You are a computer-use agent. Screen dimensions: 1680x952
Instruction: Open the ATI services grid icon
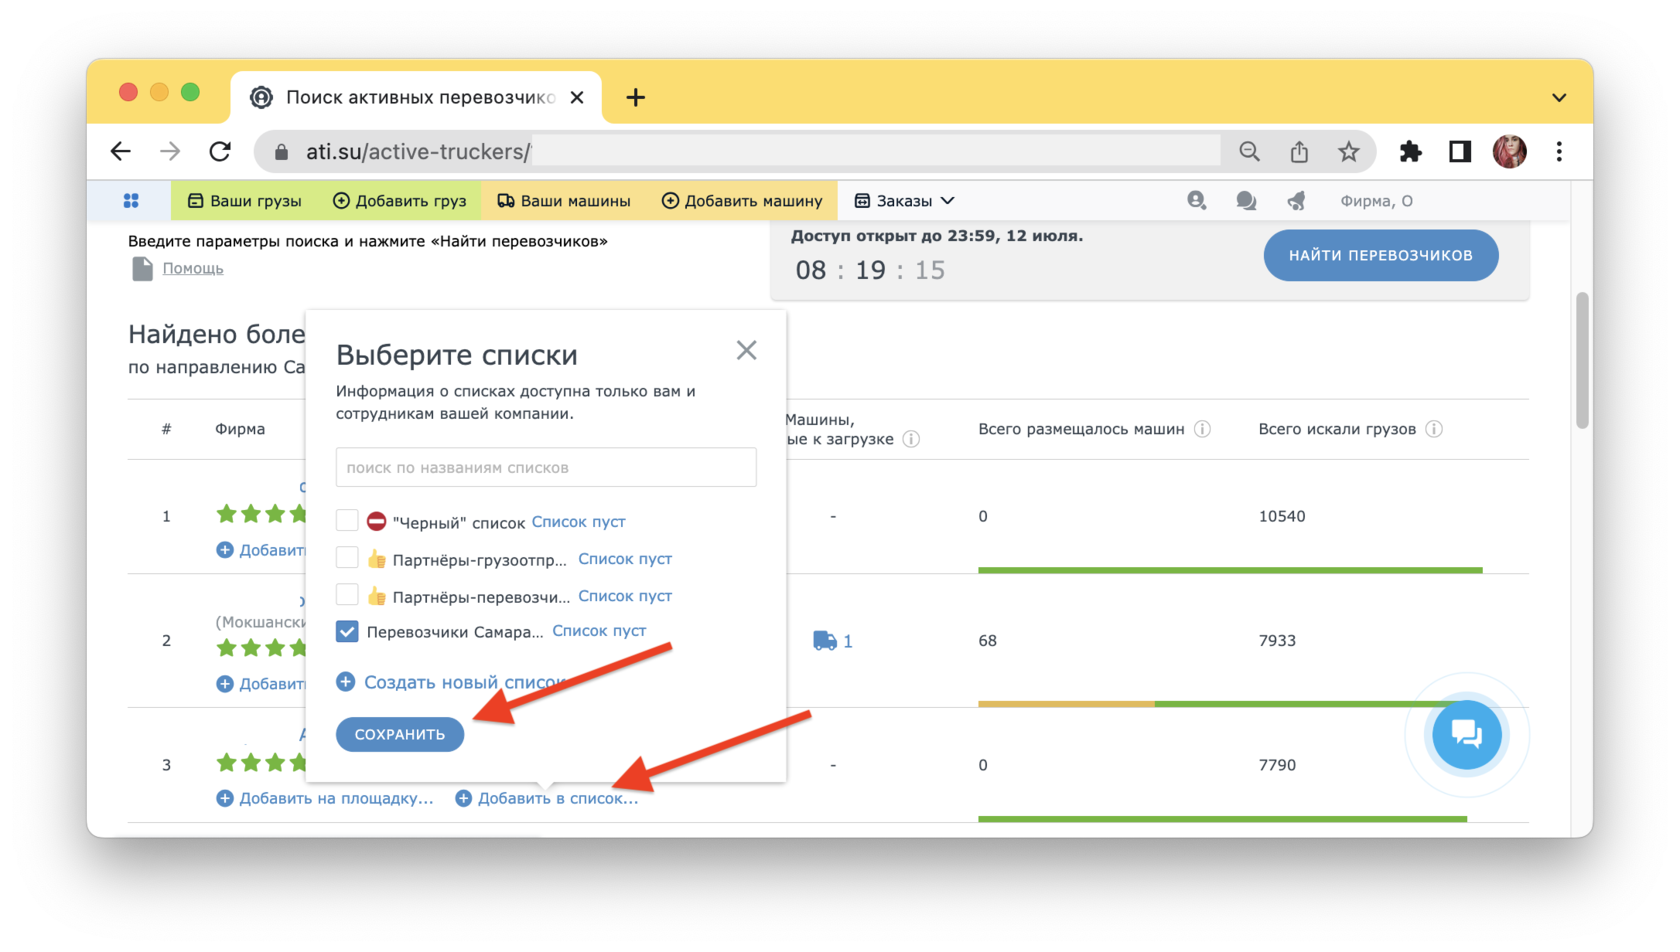point(131,201)
